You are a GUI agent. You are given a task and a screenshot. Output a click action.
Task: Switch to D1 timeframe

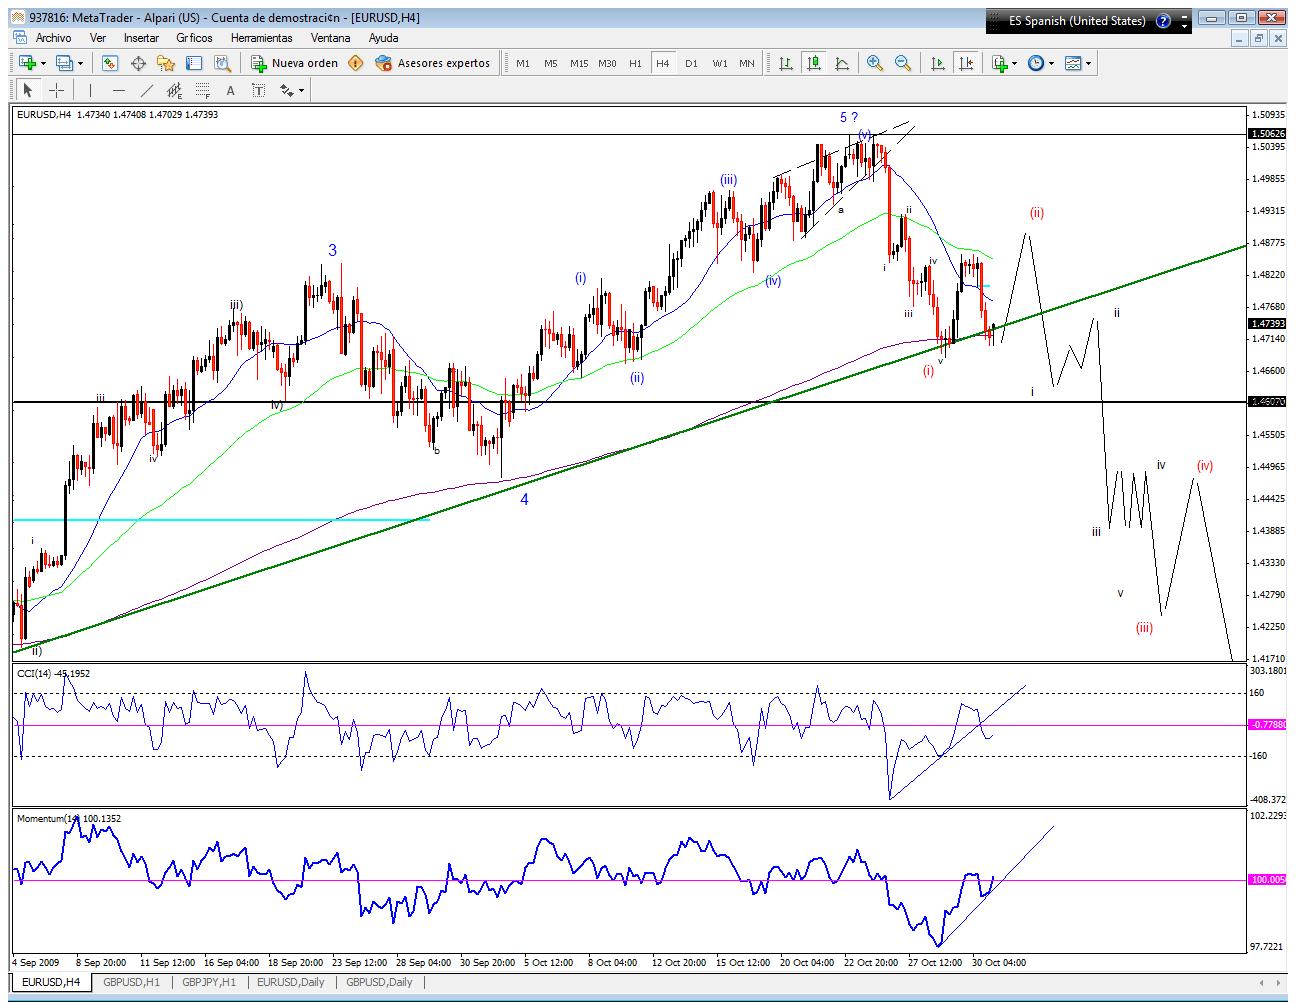(691, 63)
